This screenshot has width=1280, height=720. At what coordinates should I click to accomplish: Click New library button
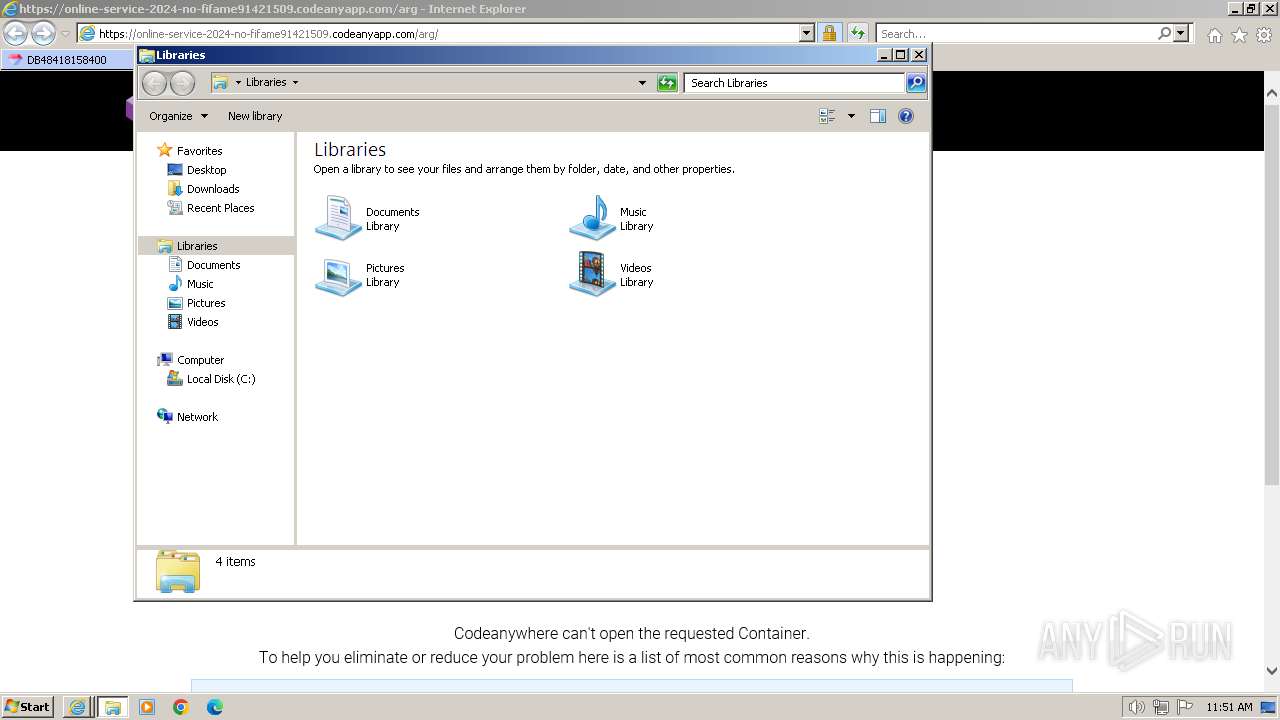(255, 116)
